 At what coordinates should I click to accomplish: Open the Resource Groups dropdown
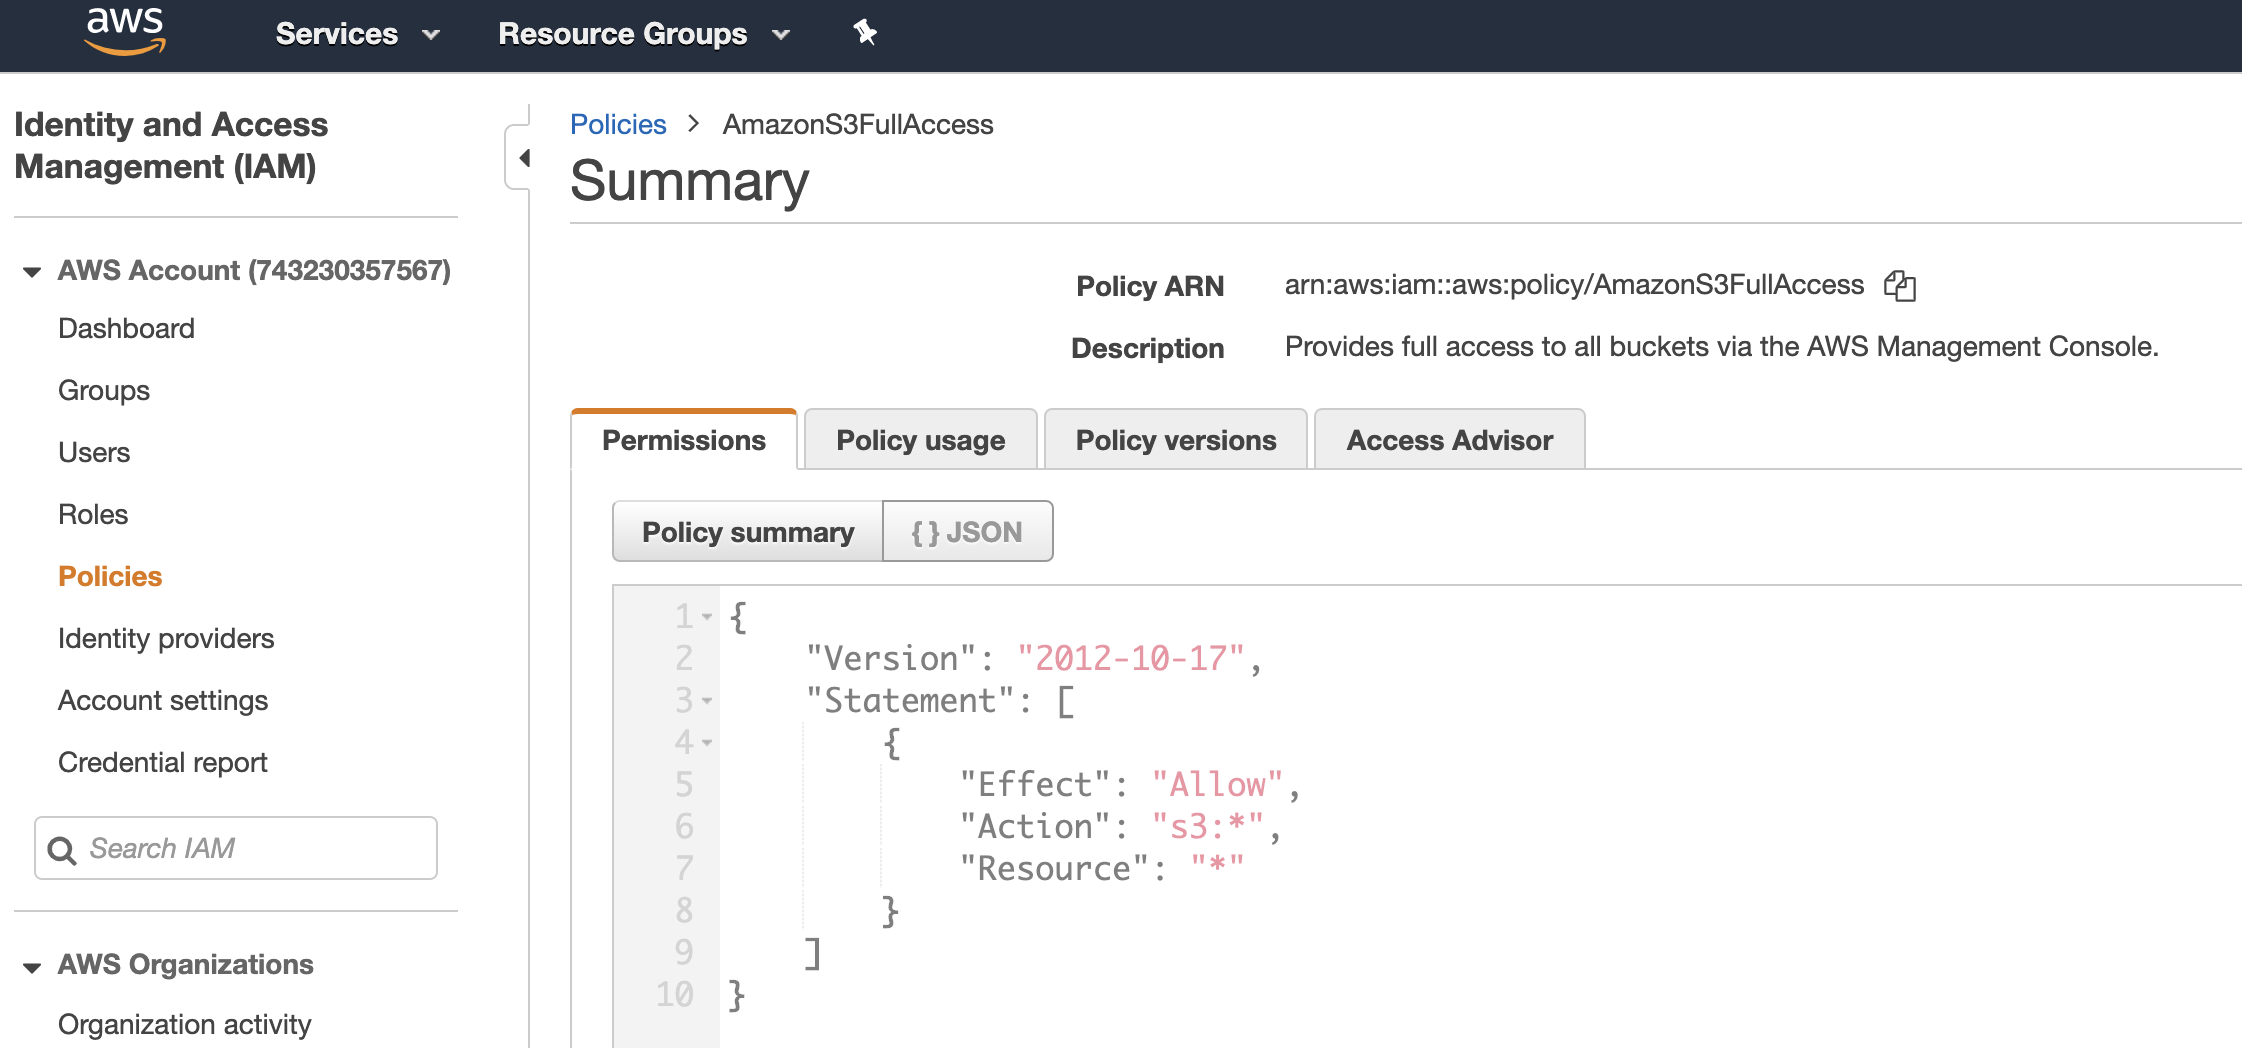coord(643,34)
